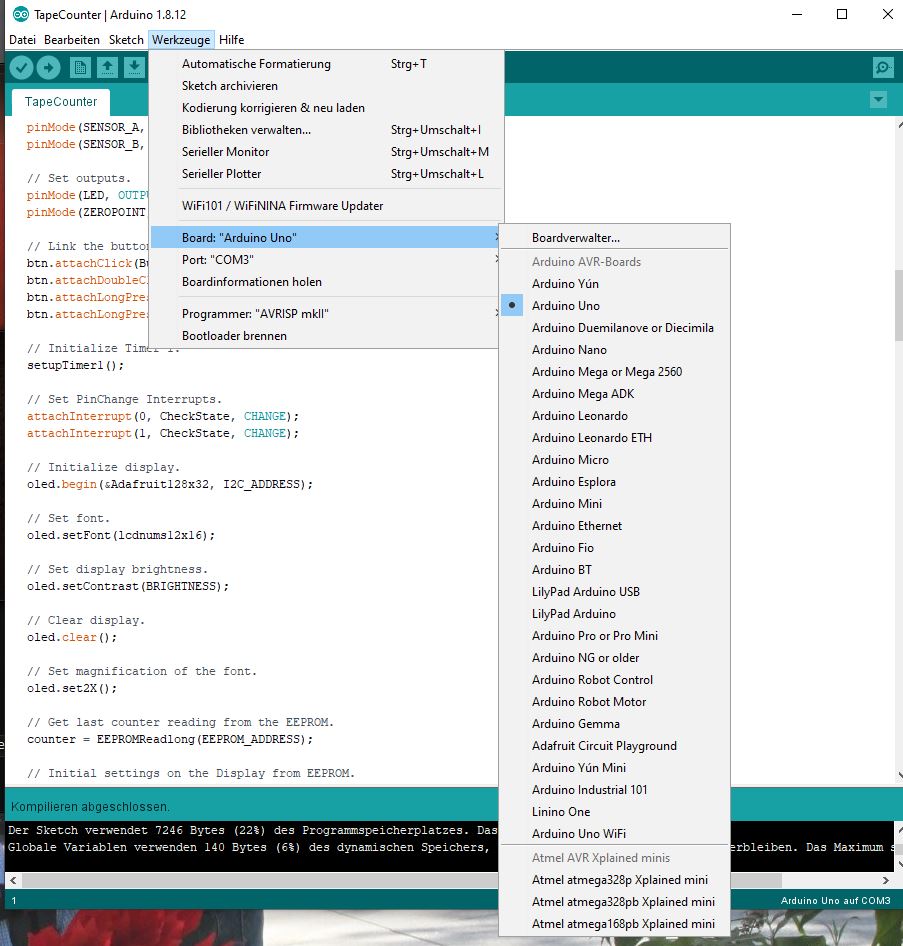Click the Open sketch up-arrow icon
Viewport: 903px width, 946px height.
[107, 67]
